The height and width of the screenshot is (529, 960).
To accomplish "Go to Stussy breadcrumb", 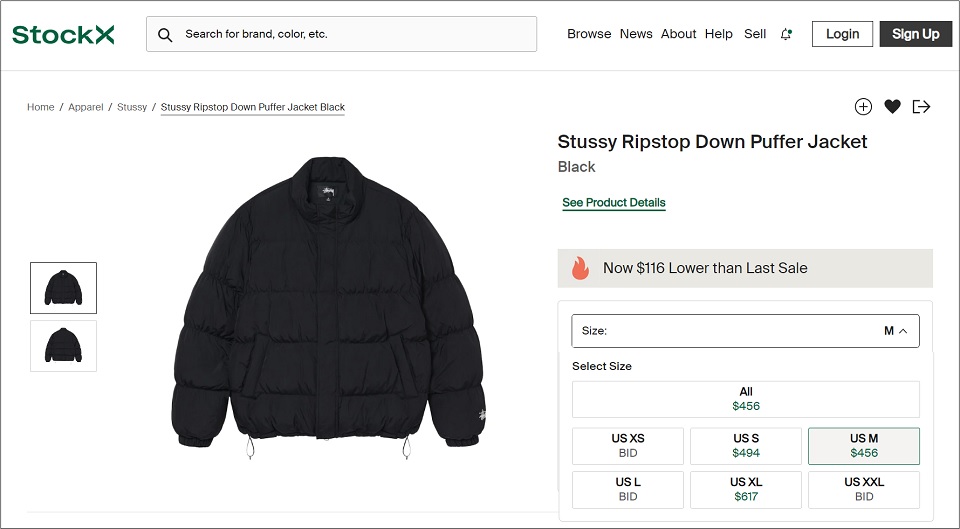I will point(132,107).
